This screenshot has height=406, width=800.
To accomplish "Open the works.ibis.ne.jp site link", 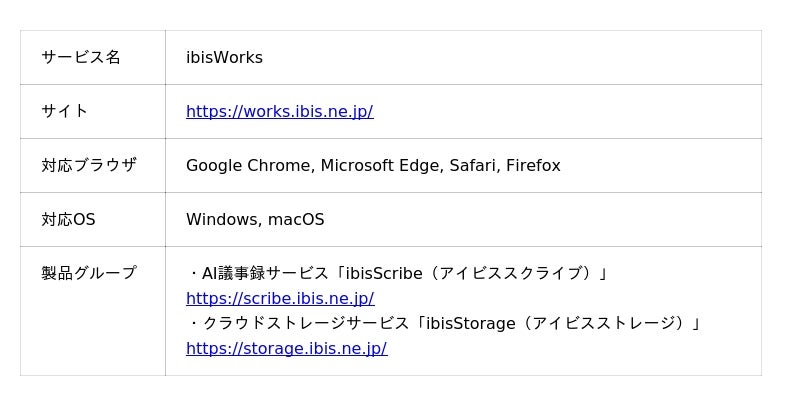I will click(280, 111).
